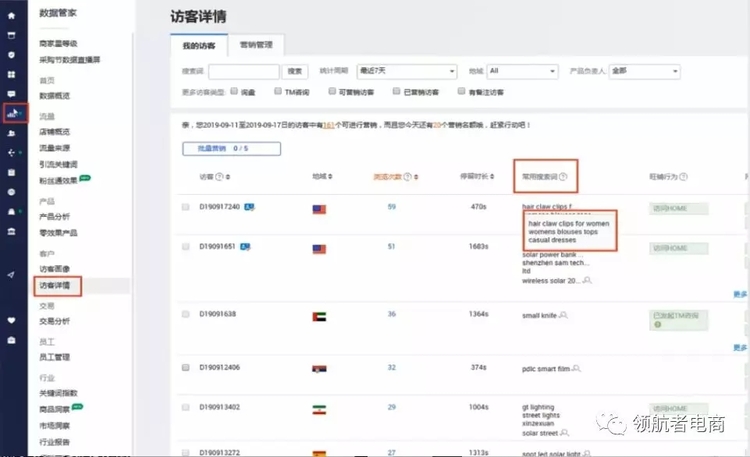Click the home icon in left rail

point(11,17)
